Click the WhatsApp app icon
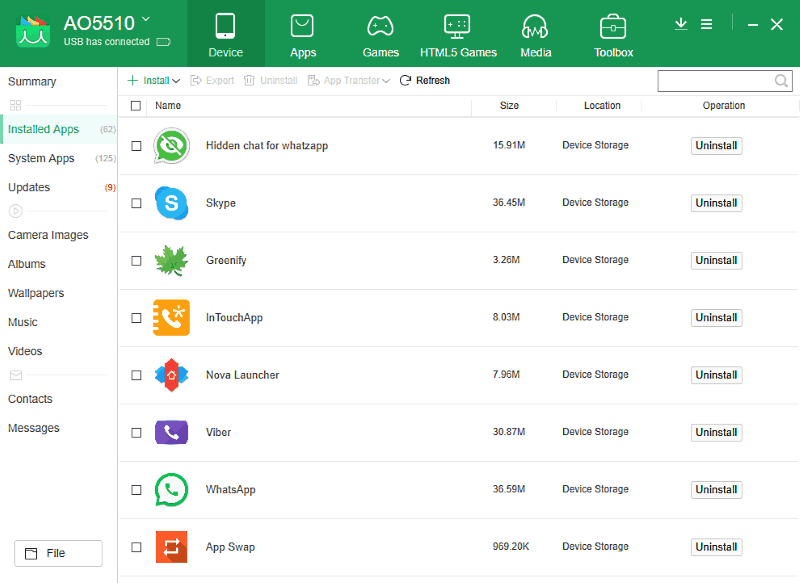The height and width of the screenshot is (583, 800). (x=171, y=490)
